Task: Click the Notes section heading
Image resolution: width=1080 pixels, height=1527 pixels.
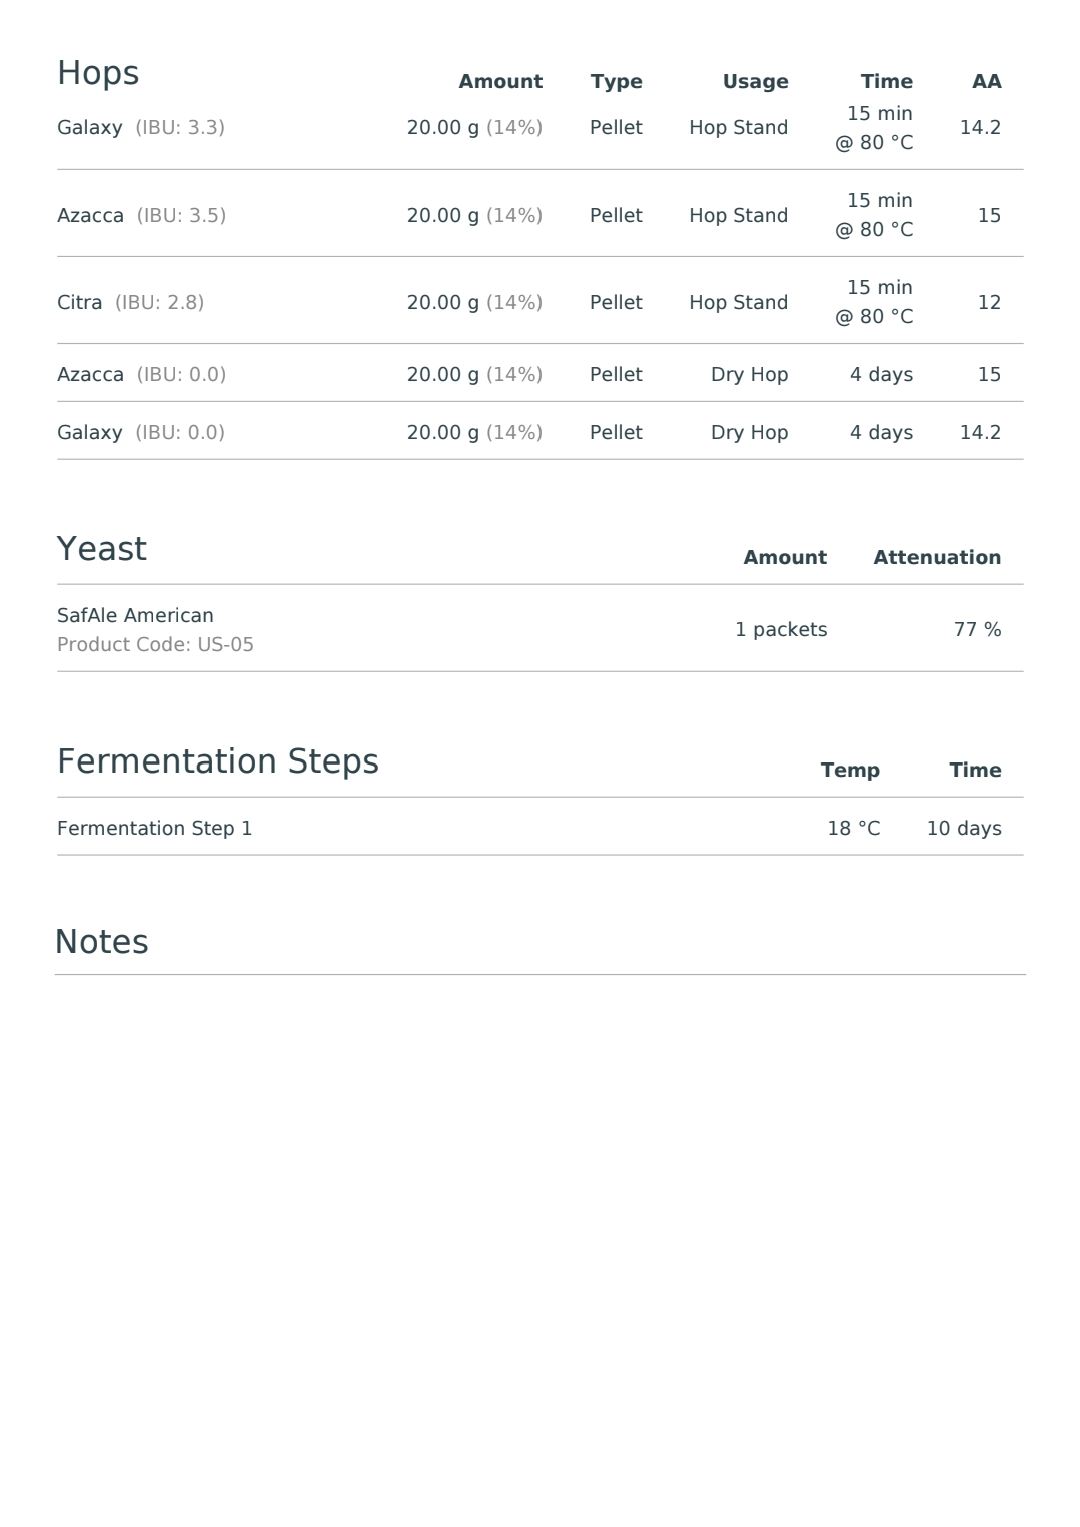Action: click(x=102, y=942)
